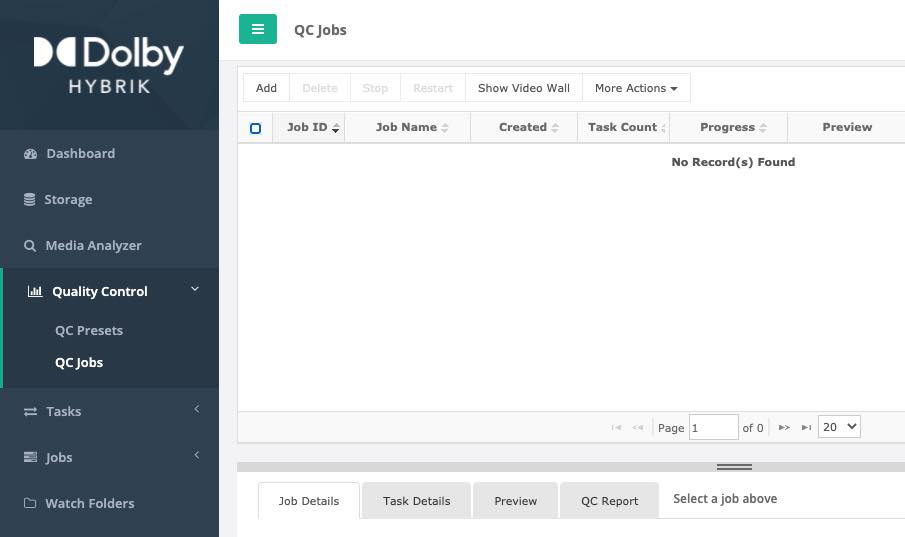This screenshot has width=905, height=537.
Task: Open QC Presets submenu item
Action: [89, 330]
